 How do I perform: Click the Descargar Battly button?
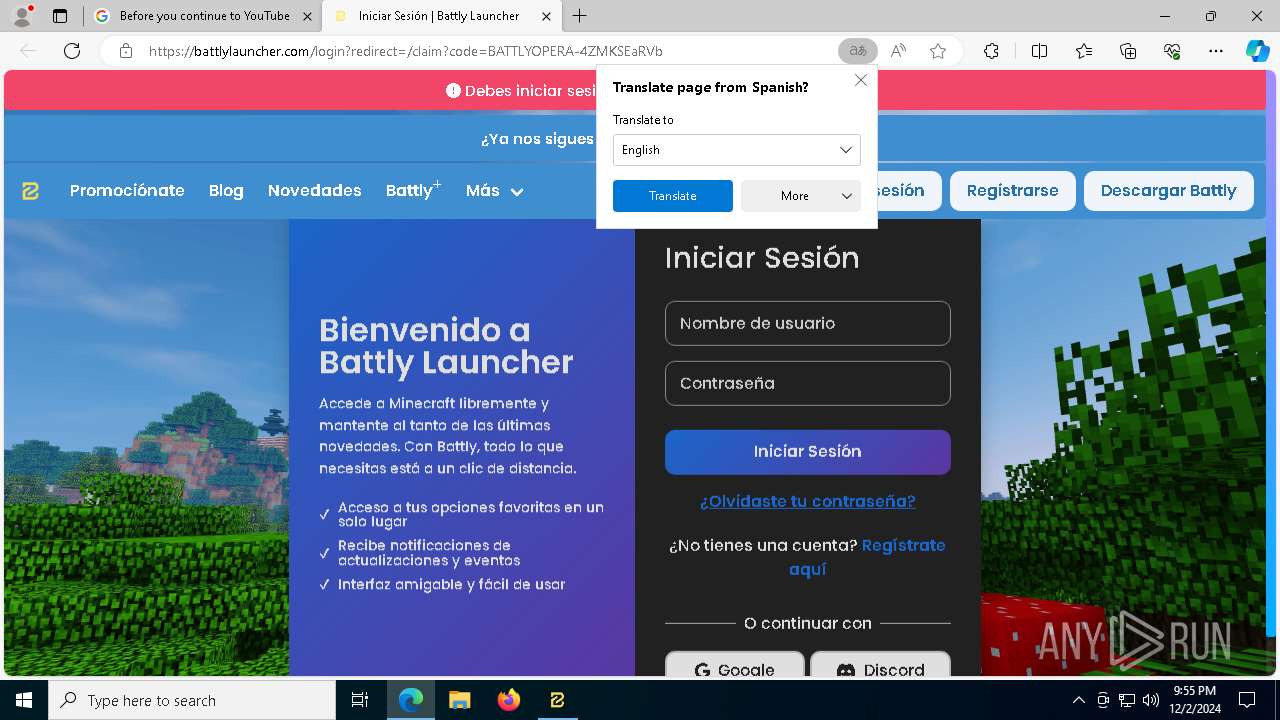1168,191
